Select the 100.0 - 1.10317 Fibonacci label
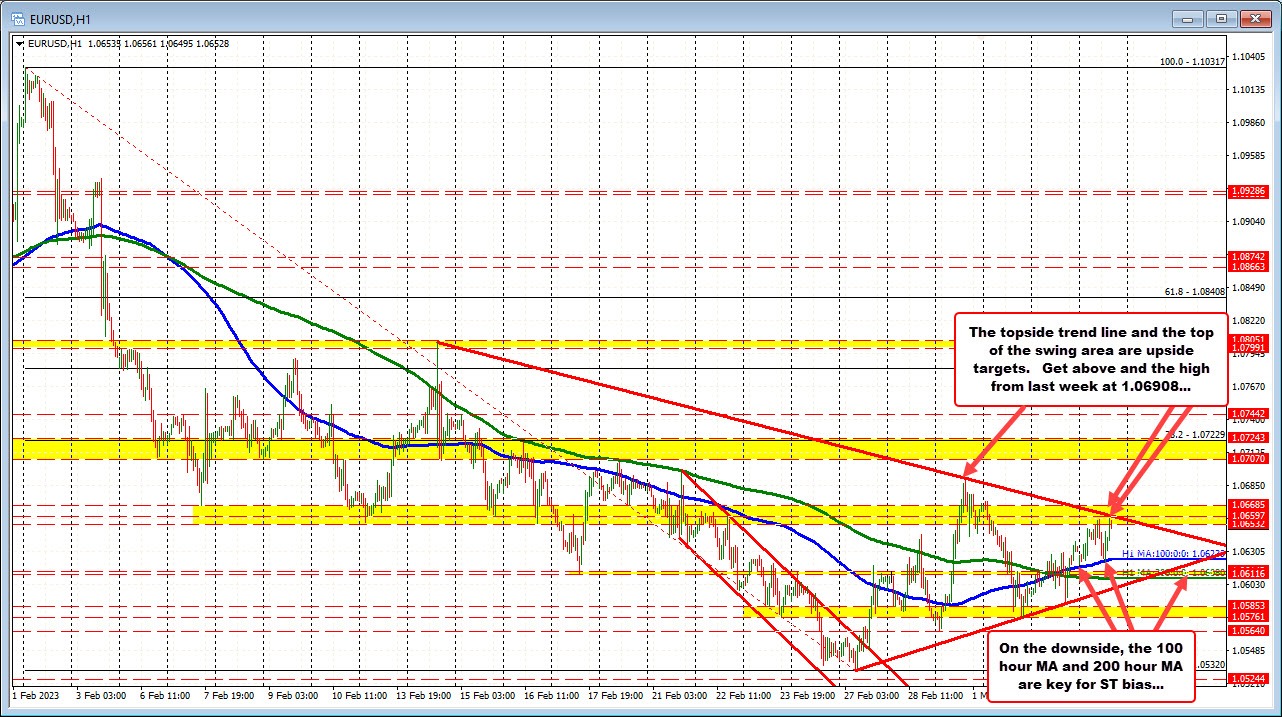1282x717 pixels. tap(1192, 62)
